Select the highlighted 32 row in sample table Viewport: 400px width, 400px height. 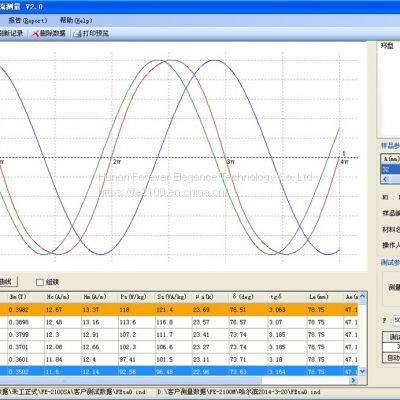pyautogui.click(x=390, y=169)
